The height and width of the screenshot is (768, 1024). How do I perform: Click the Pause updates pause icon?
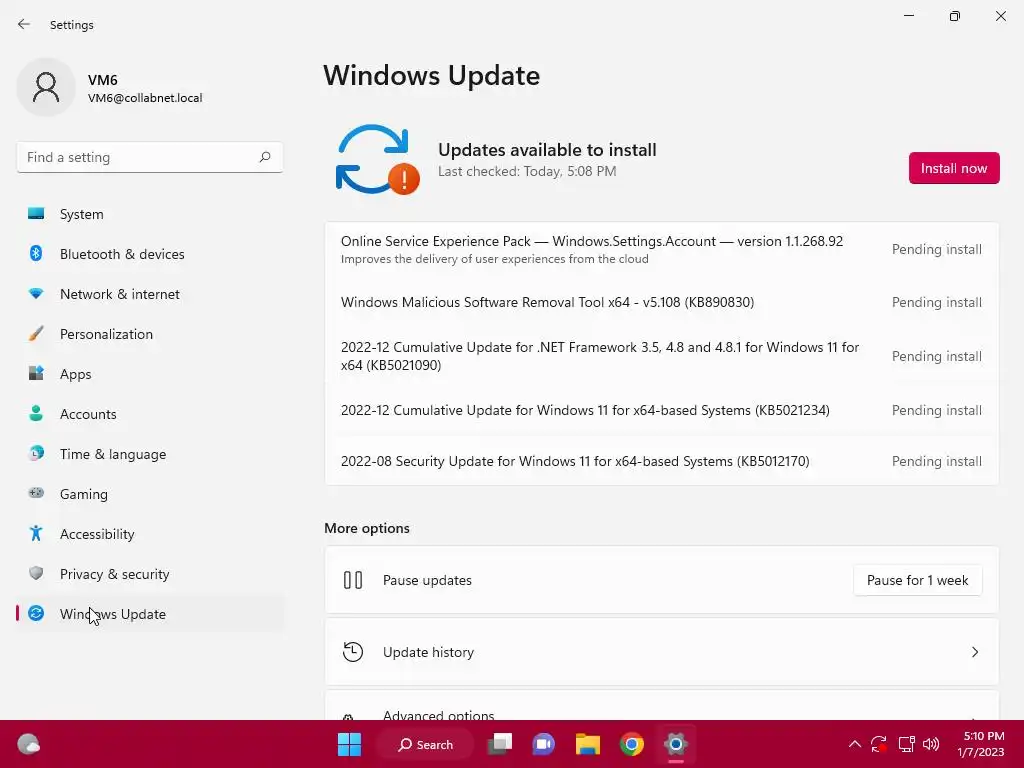[x=353, y=580]
